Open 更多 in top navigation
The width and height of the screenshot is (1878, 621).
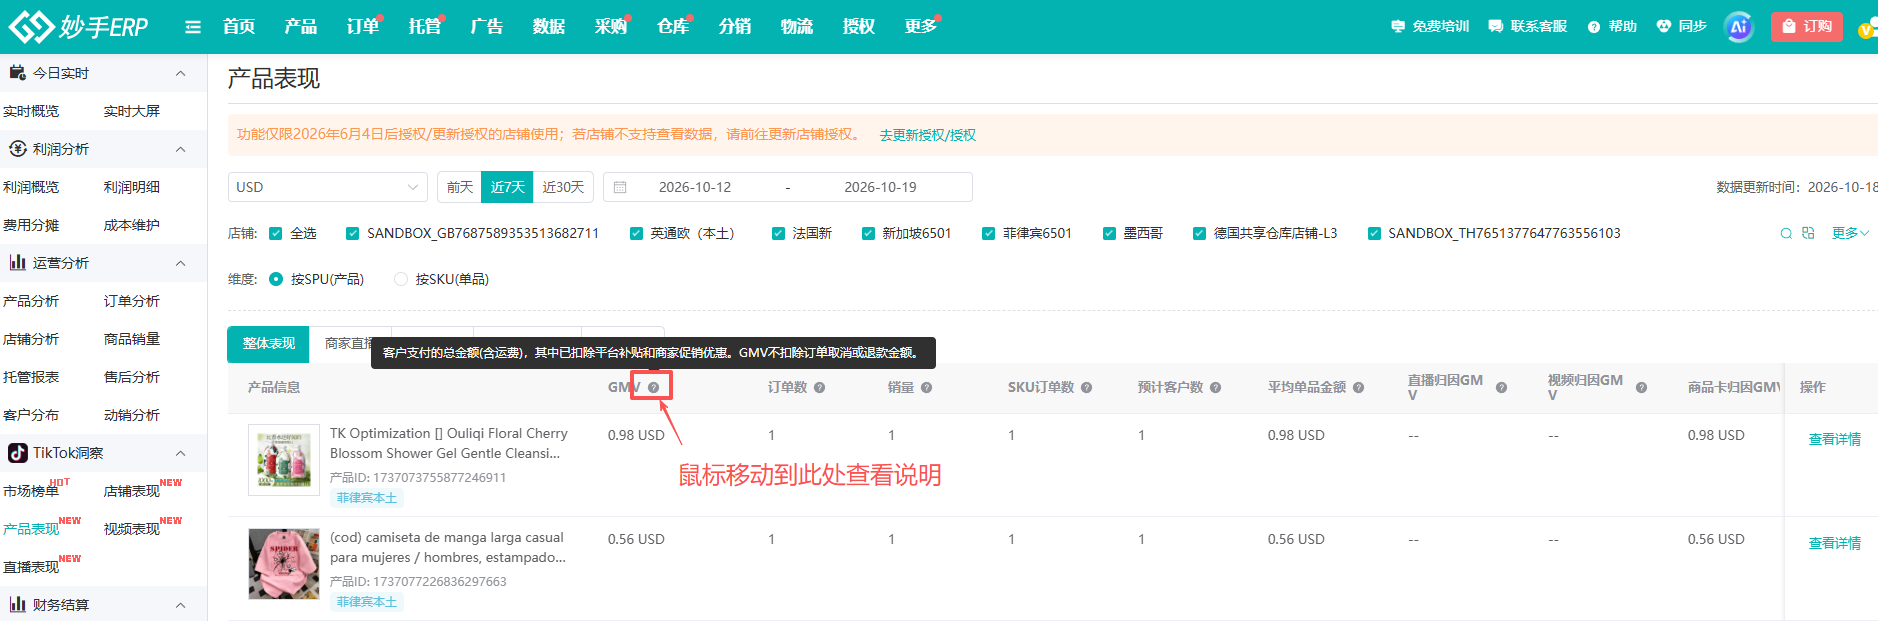coord(921,27)
